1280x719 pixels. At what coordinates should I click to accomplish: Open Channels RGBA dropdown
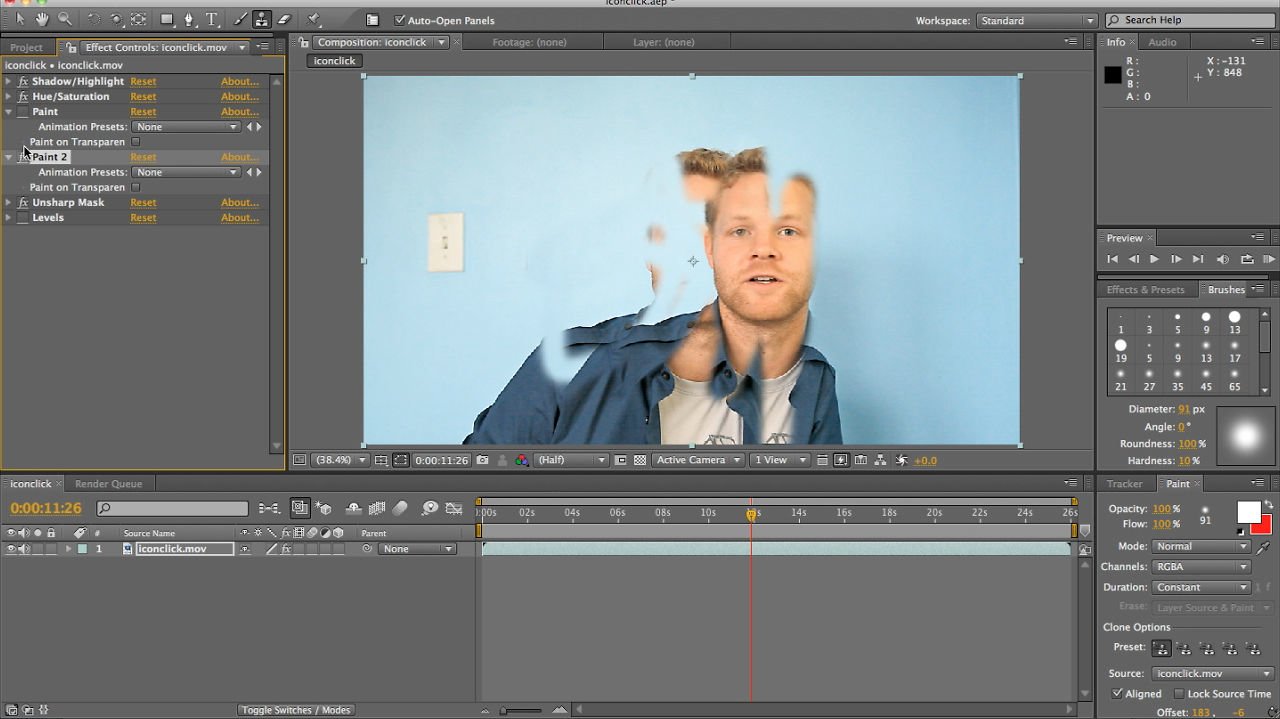(x=1201, y=567)
